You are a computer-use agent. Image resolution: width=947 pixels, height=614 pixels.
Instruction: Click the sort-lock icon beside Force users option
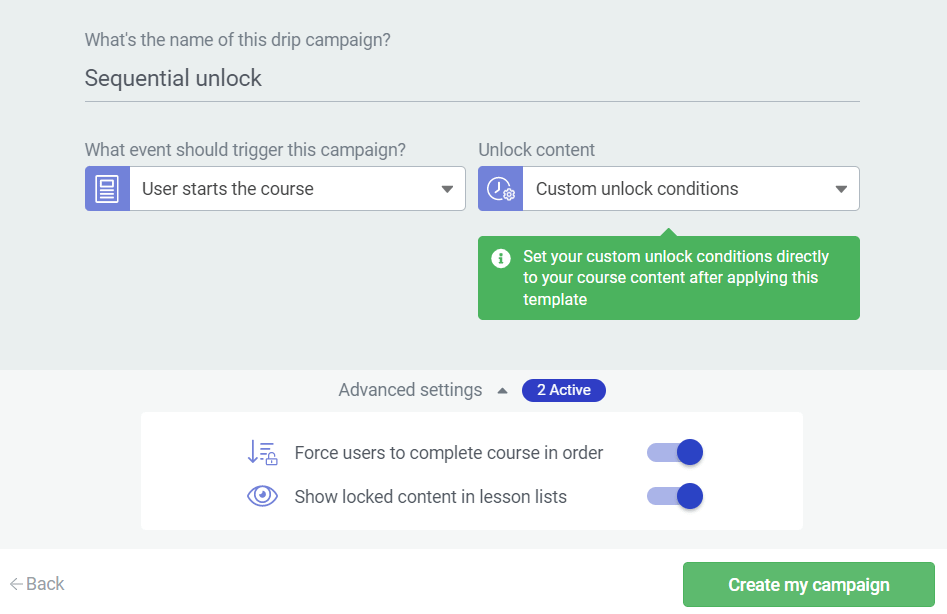click(262, 453)
